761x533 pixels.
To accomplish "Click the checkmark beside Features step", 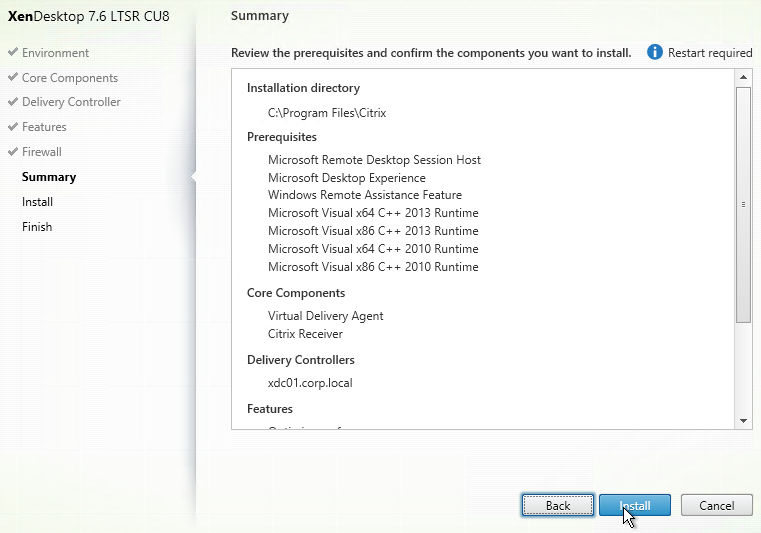I will coord(13,126).
